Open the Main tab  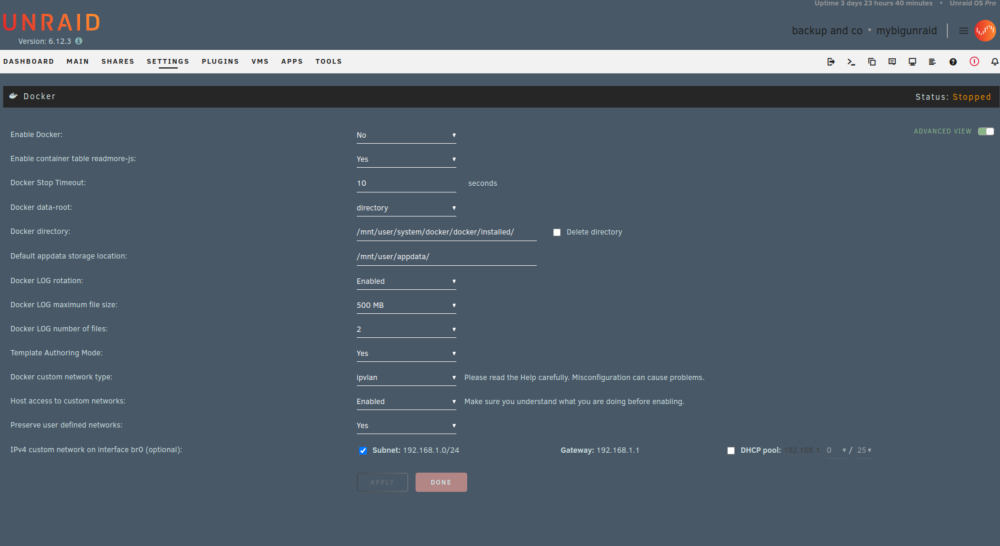pos(78,62)
